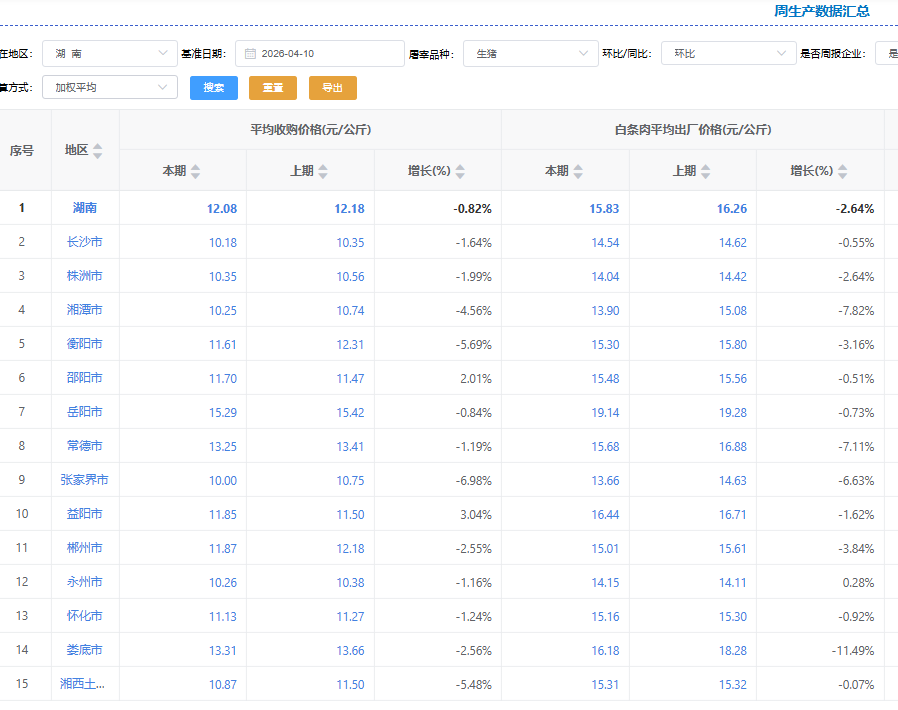Open the 所在地区 dropdown showing 湖南
This screenshot has width=898, height=710.
point(109,54)
